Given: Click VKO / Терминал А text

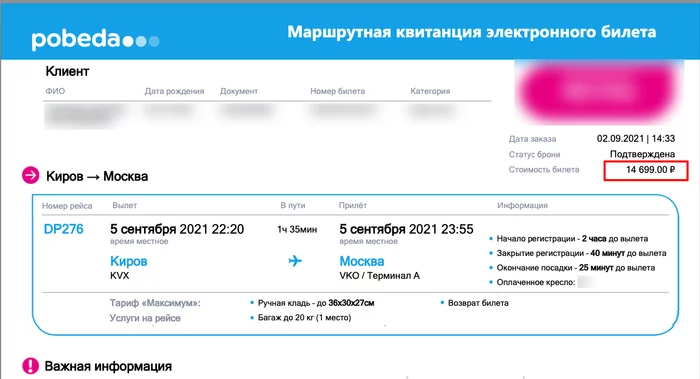Looking at the screenshot, I should (x=379, y=275).
